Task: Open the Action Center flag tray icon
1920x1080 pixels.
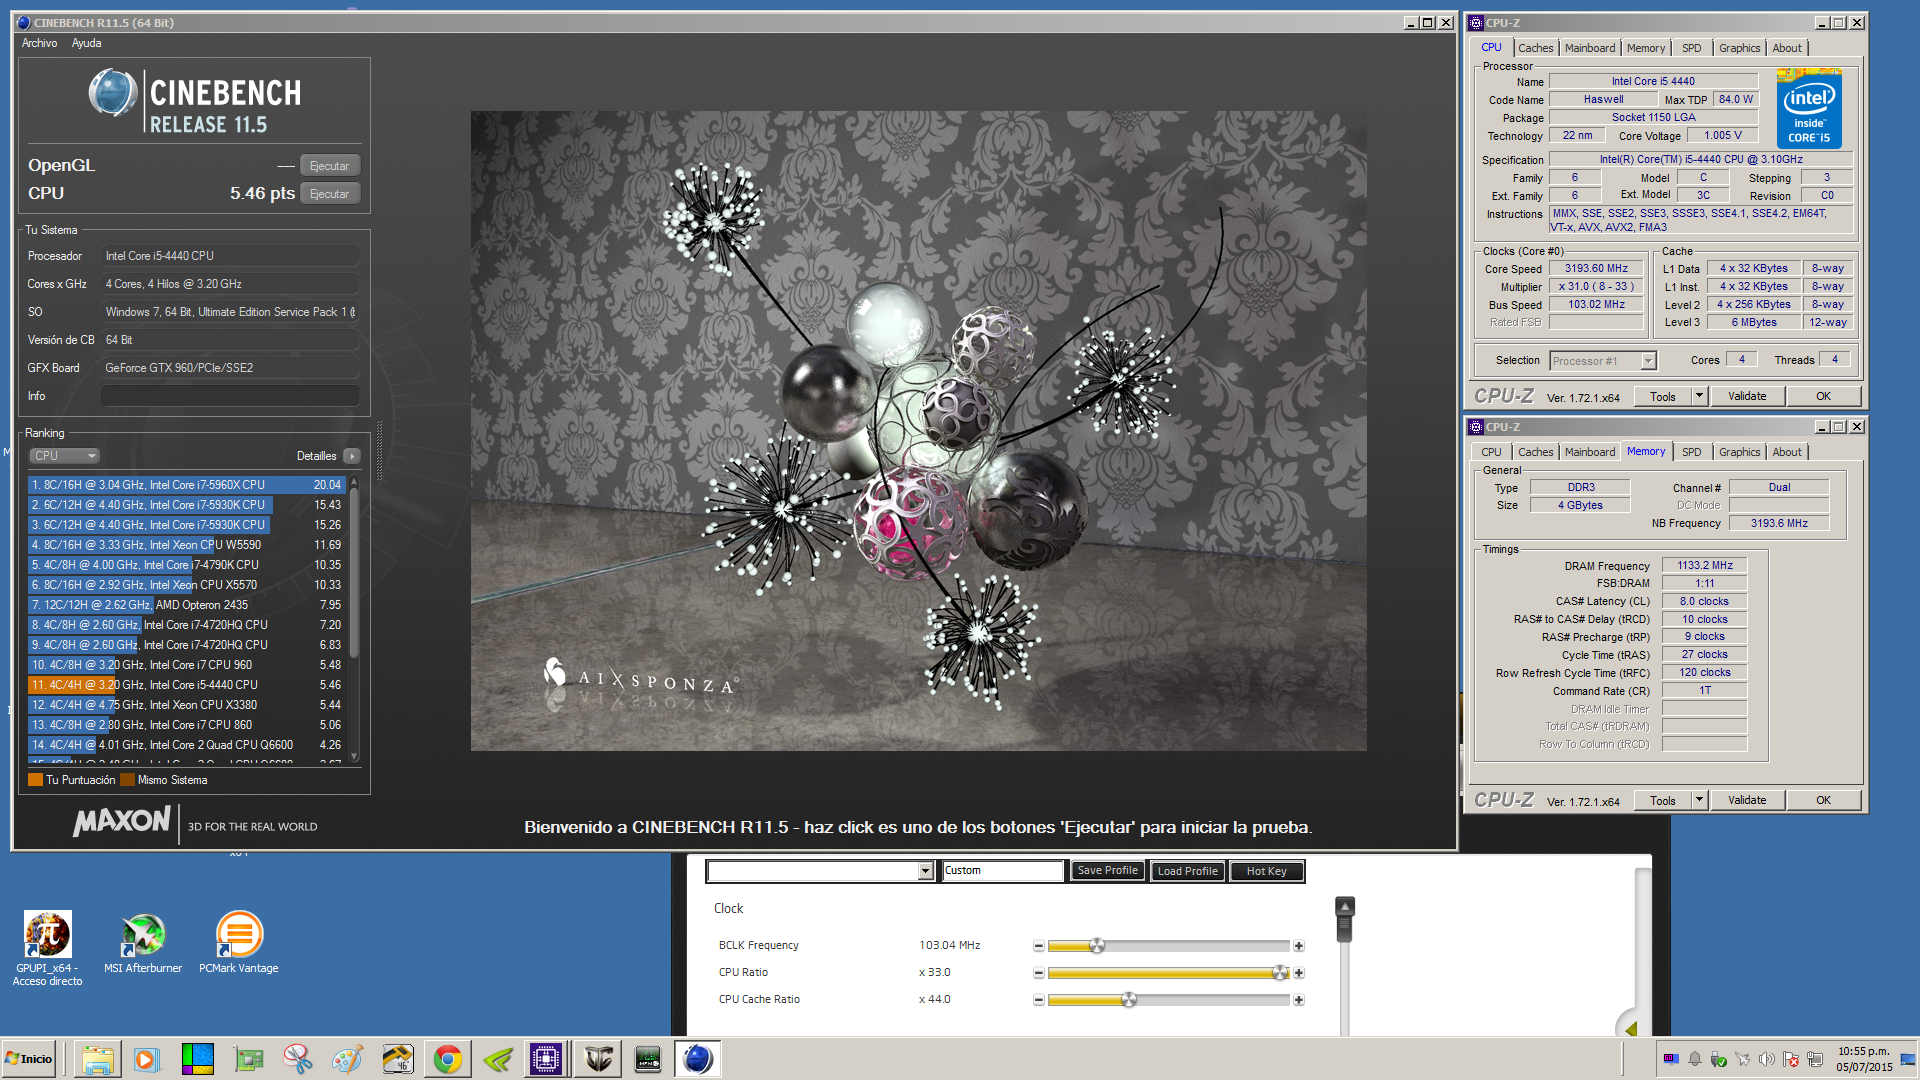Action: tap(1791, 1059)
